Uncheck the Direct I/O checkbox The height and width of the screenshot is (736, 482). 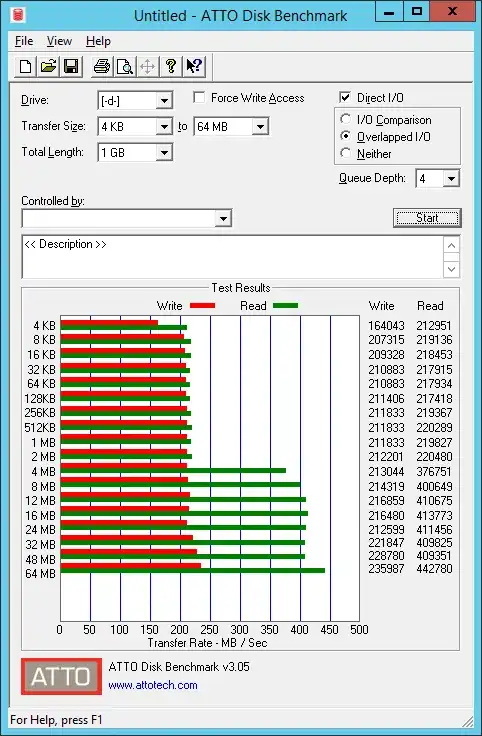click(345, 97)
